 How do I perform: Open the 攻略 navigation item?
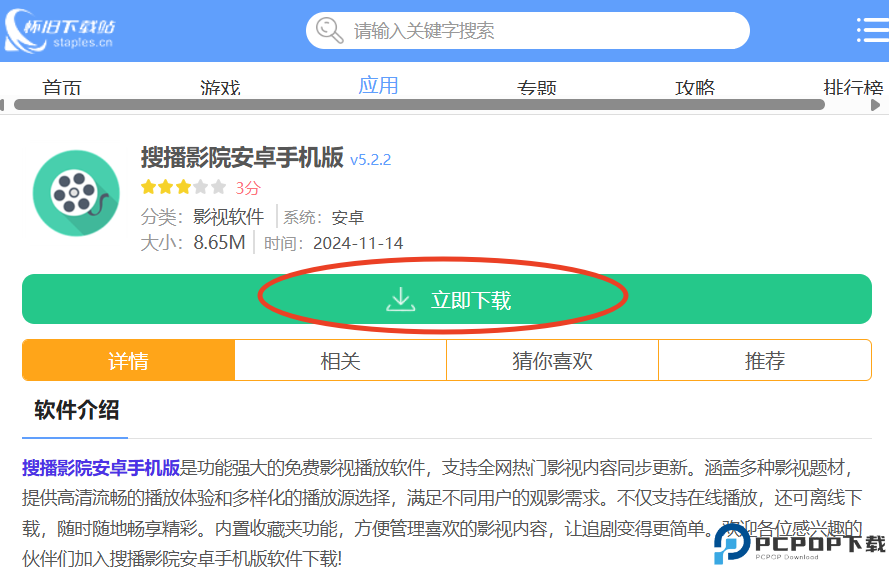coord(695,87)
